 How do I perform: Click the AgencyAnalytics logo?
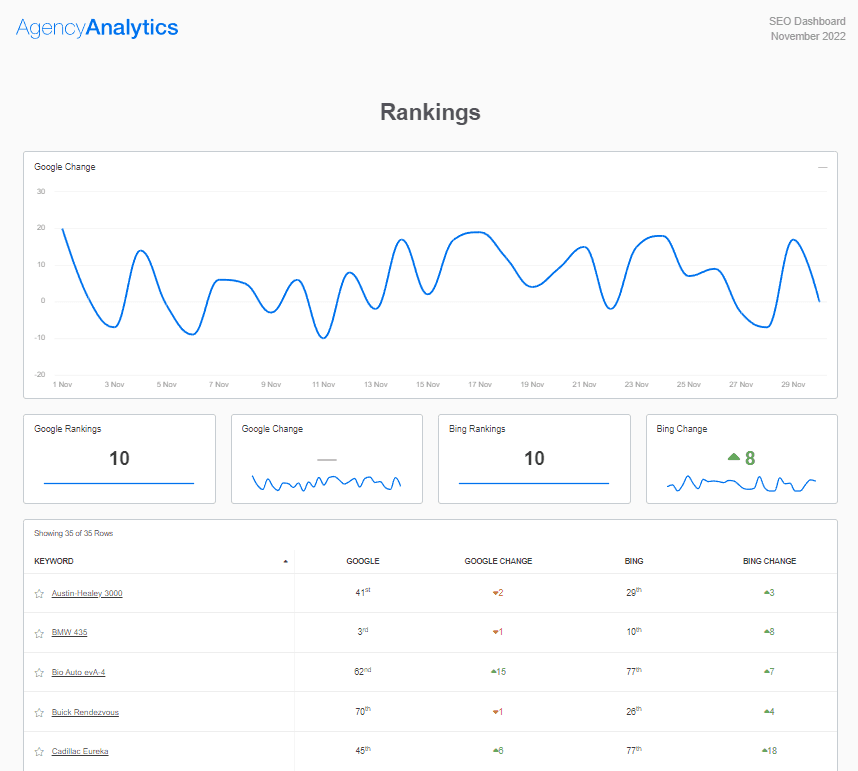(x=95, y=27)
